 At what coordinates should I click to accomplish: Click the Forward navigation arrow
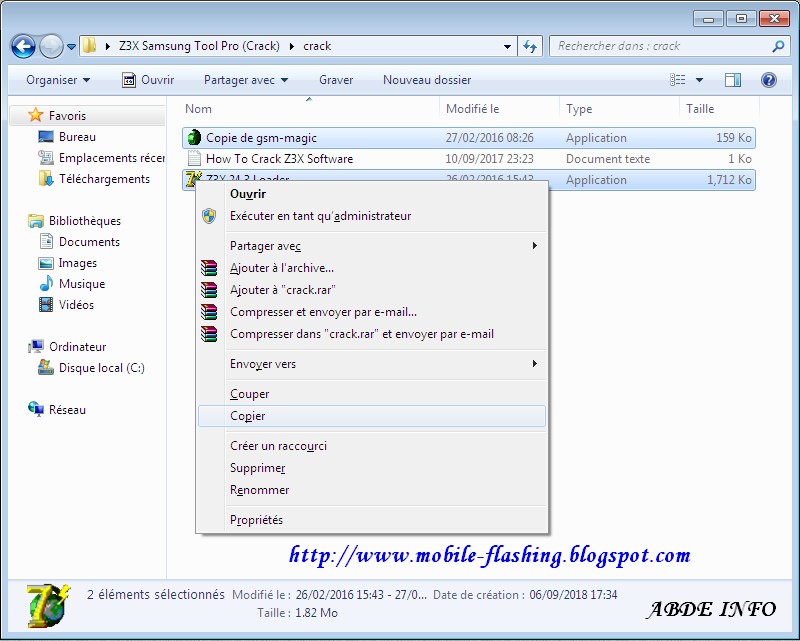pos(52,46)
